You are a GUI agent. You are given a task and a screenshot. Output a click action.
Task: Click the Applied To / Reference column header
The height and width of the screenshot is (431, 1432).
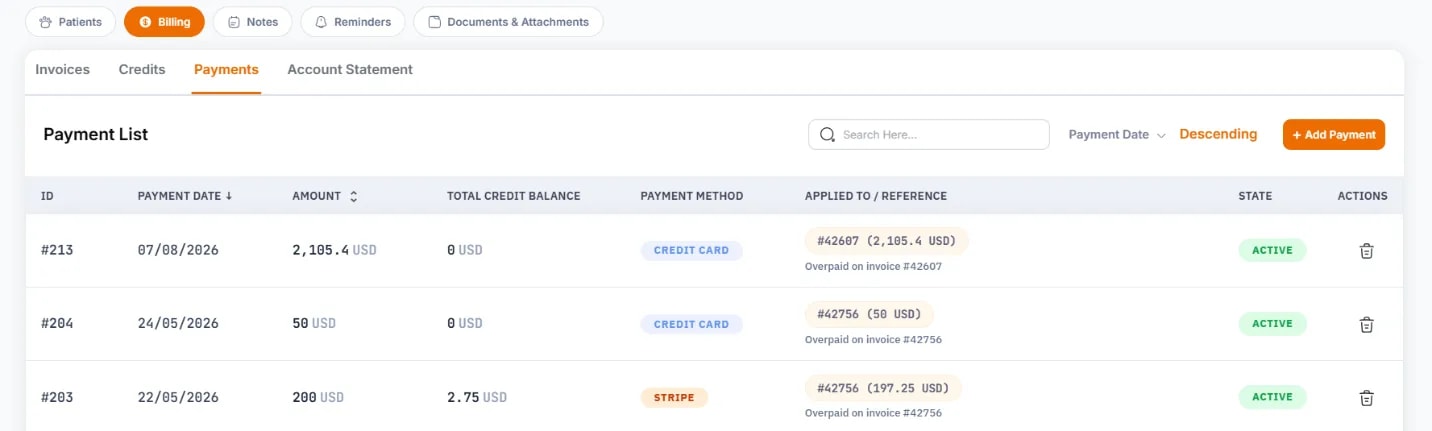[x=876, y=196]
